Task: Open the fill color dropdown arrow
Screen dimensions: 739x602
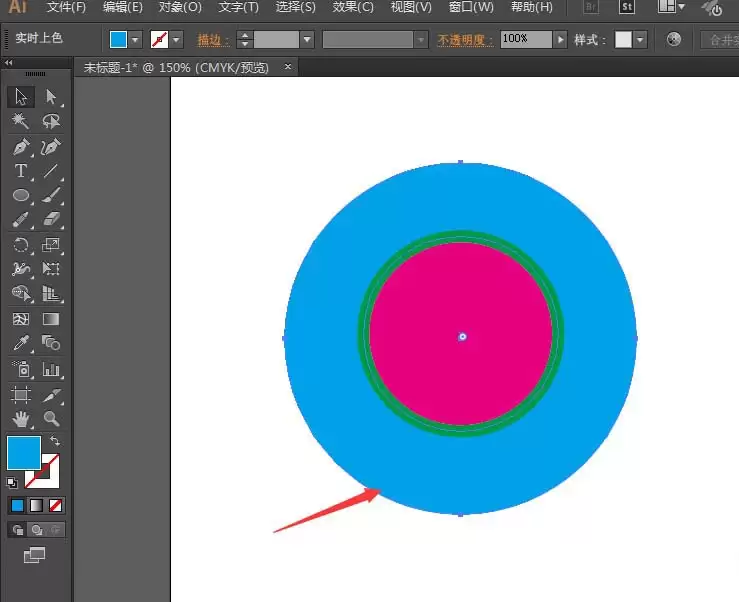Action: click(135, 40)
